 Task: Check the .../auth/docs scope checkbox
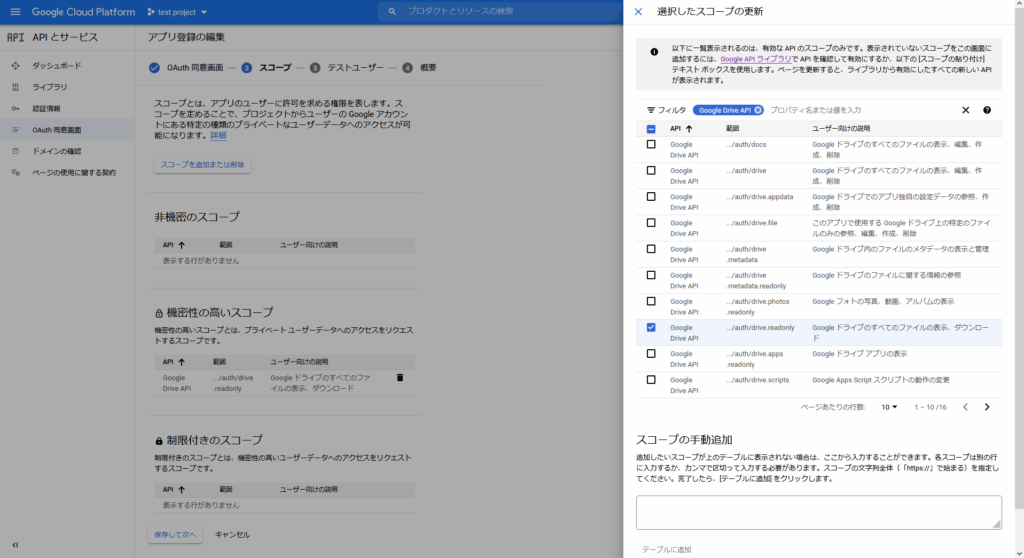[651, 144]
